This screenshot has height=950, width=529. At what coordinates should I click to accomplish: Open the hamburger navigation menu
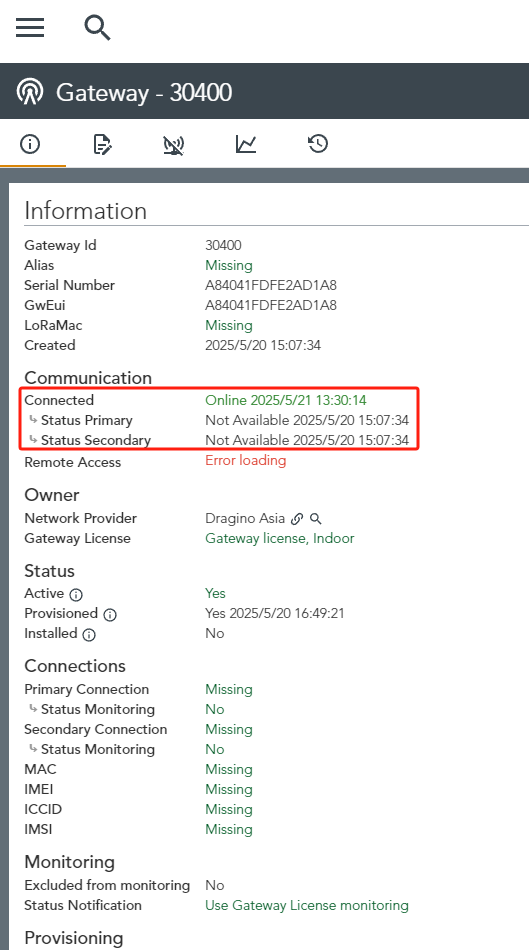point(30,28)
